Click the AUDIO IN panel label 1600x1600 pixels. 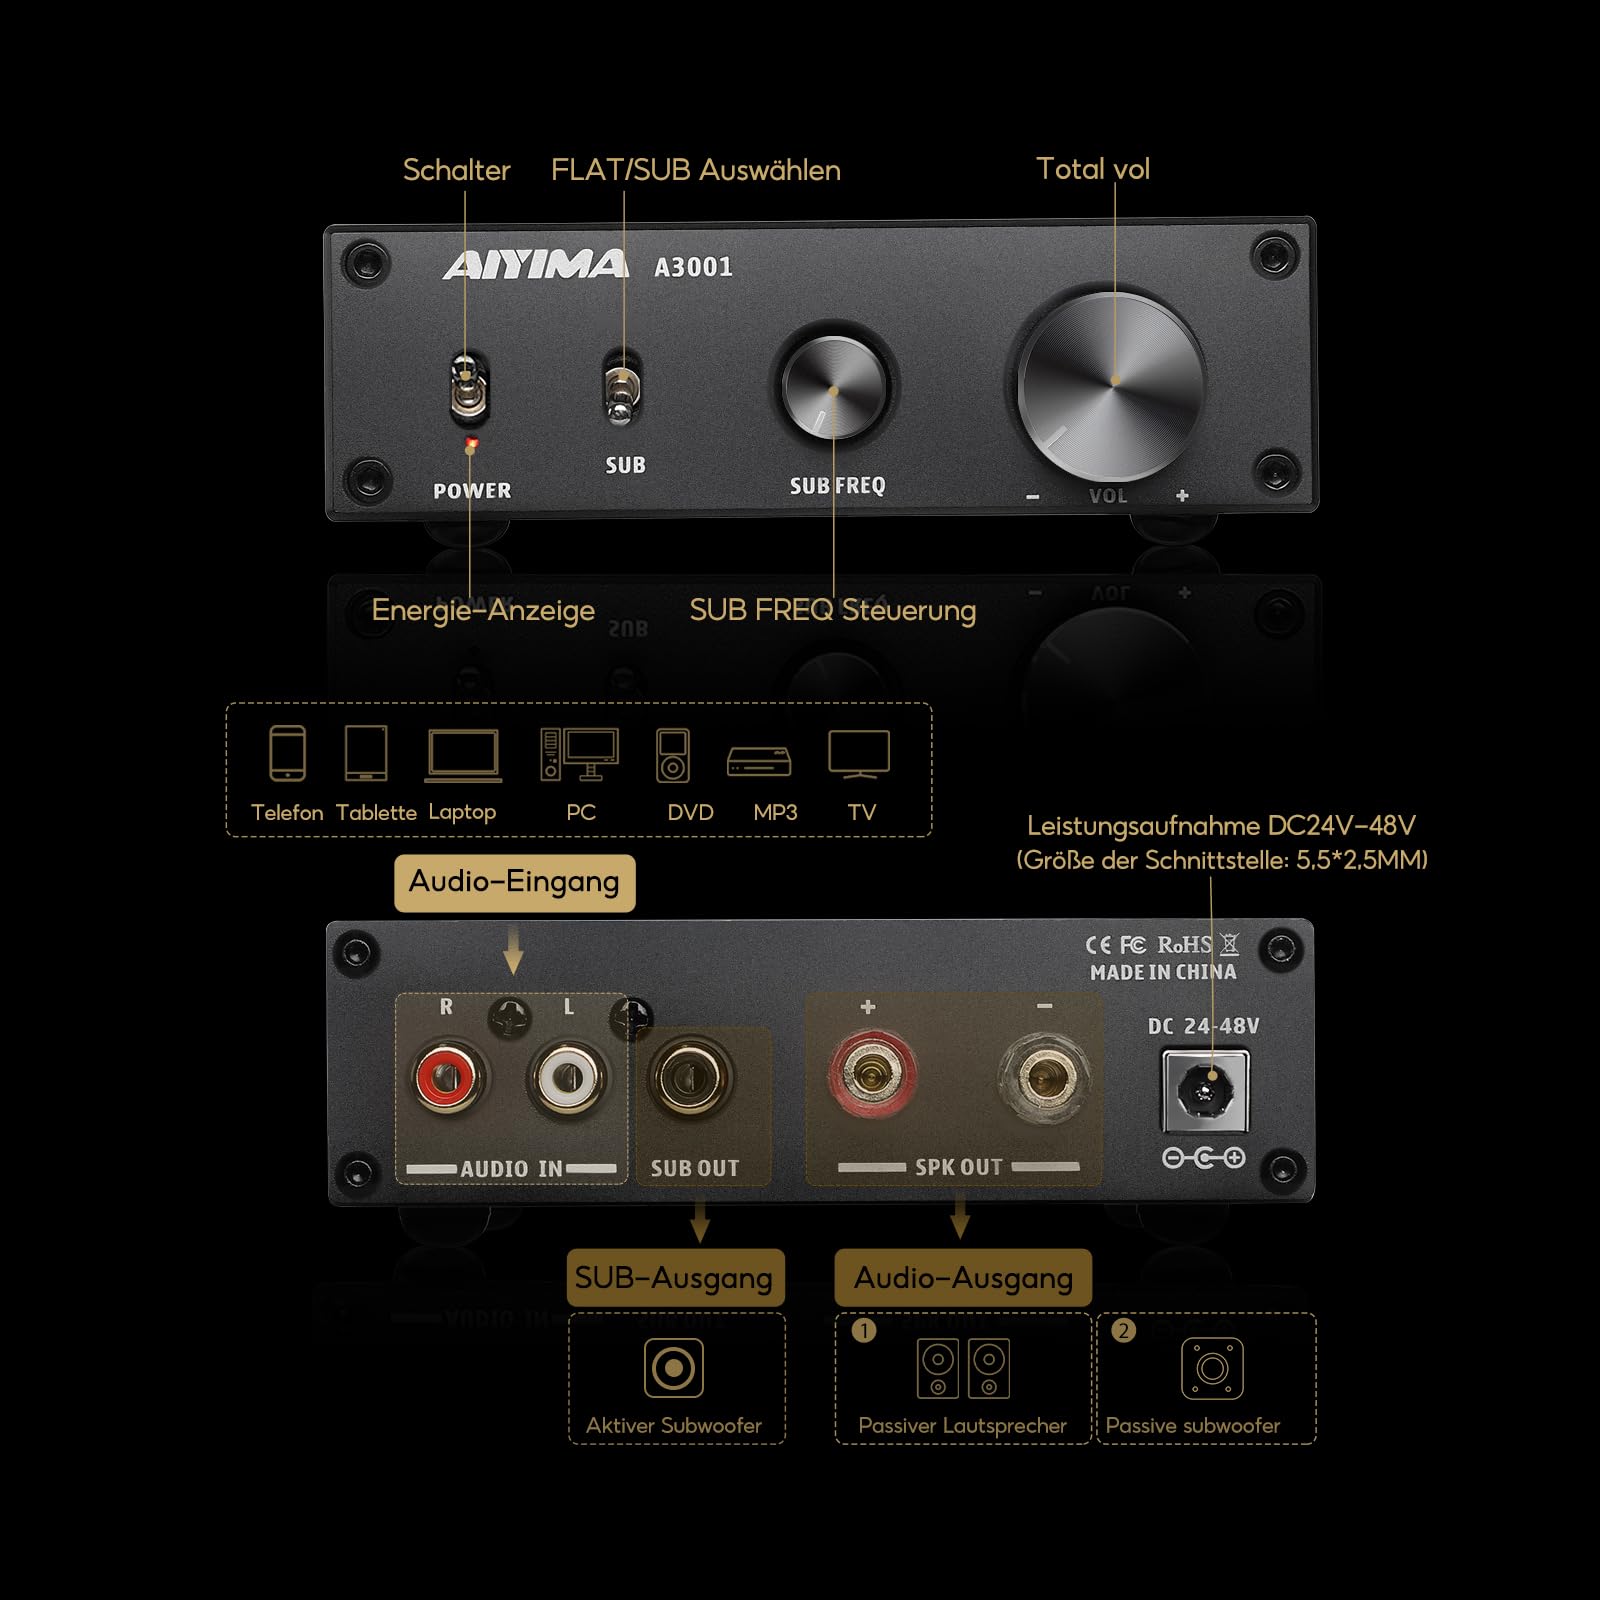click(x=512, y=1168)
